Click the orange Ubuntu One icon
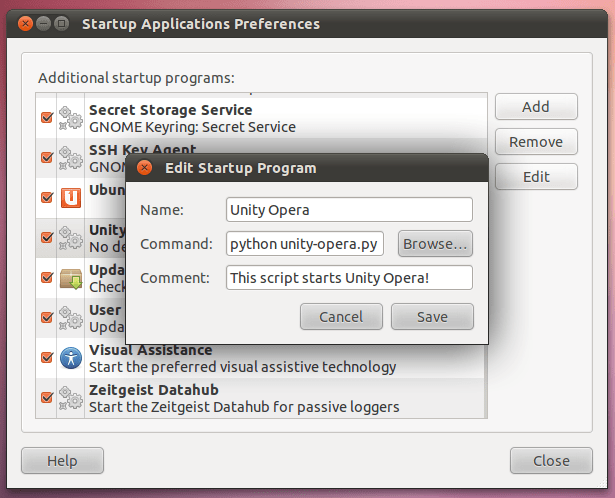Viewport: 615px width, 498px height. (x=70, y=197)
